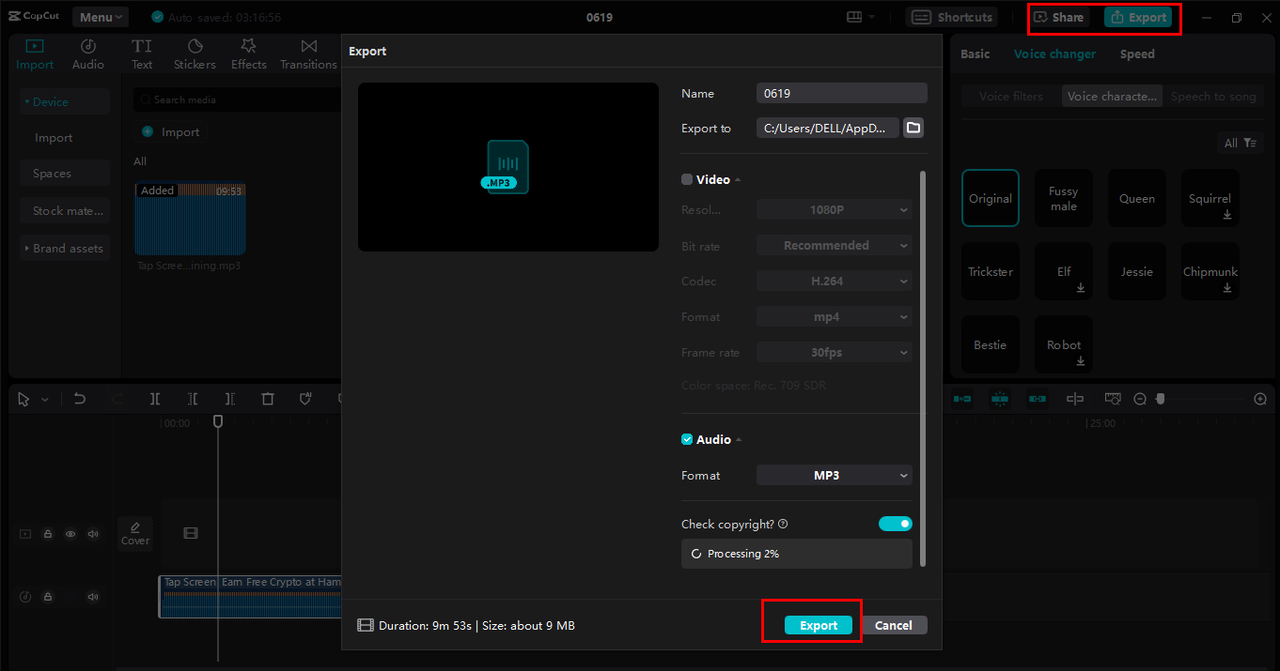Click the zoom in timeline magnifier
Image resolution: width=1280 pixels, height=671 pixels.
pos(1260,399)
